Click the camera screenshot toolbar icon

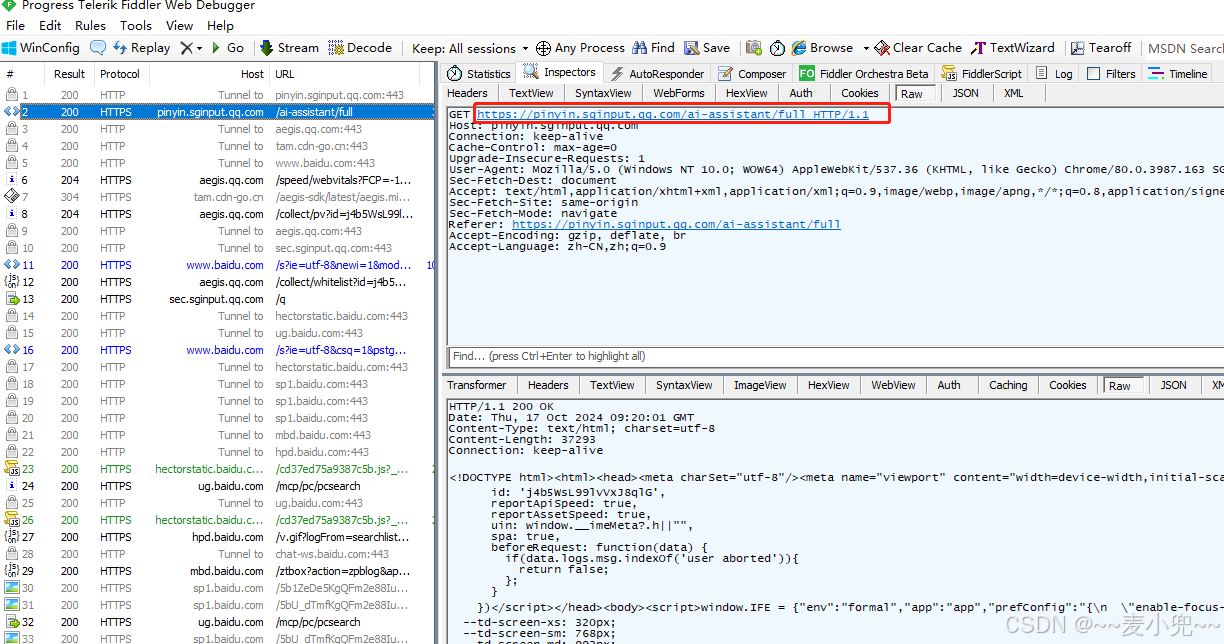coord(754,47)
